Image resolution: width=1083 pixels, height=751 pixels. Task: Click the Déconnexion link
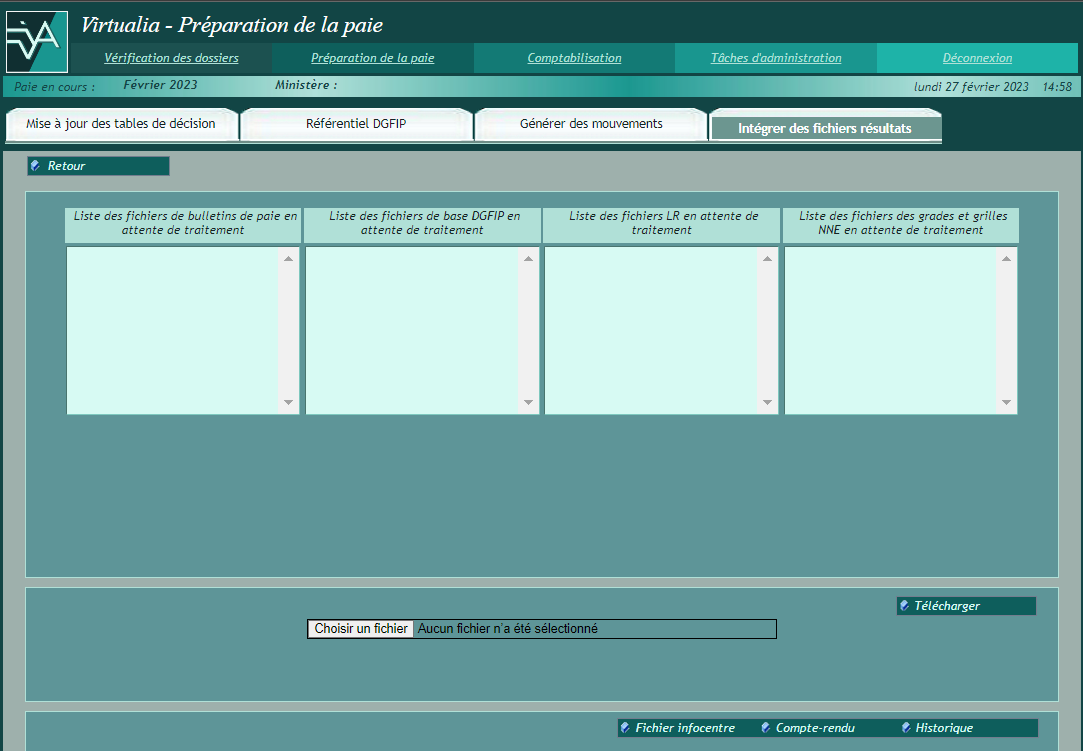click(977, 58)
